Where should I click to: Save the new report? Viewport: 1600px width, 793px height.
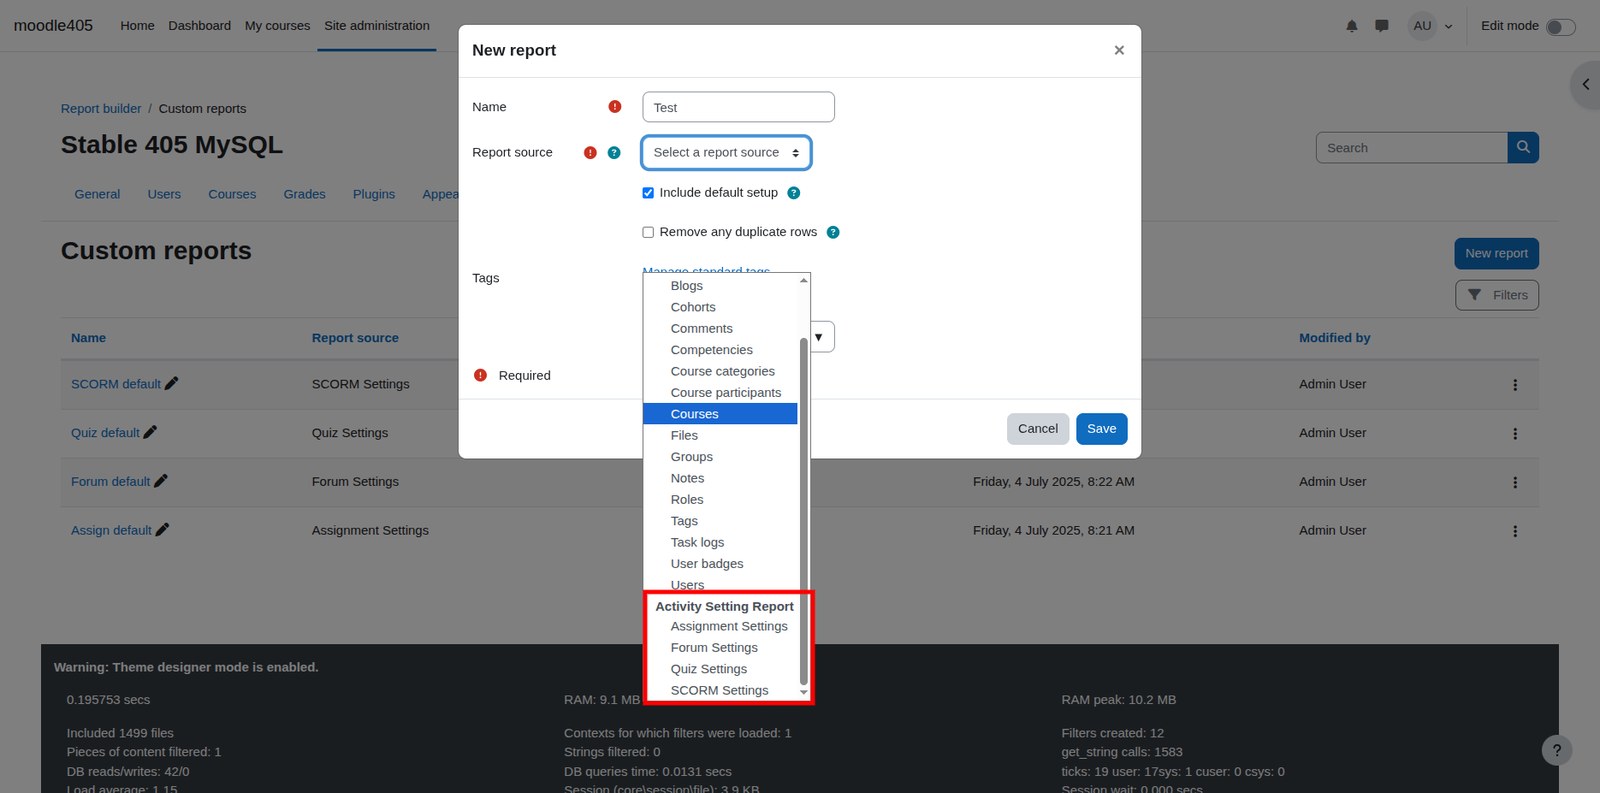pos(1102,429)
